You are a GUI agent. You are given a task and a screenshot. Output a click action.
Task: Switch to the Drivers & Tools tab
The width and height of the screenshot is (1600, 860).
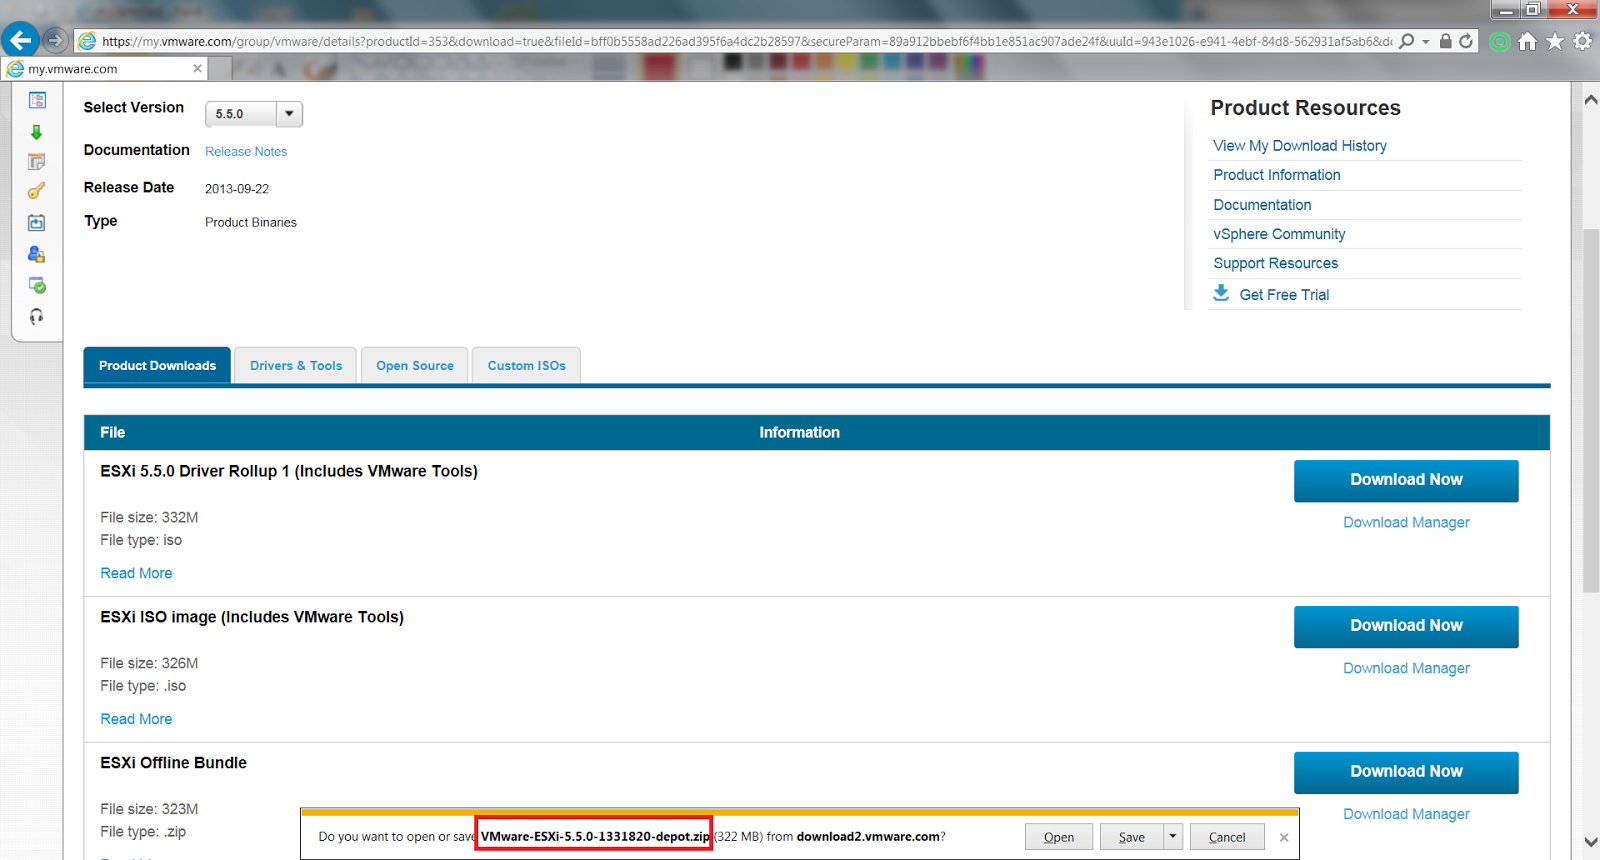(296, 366)
